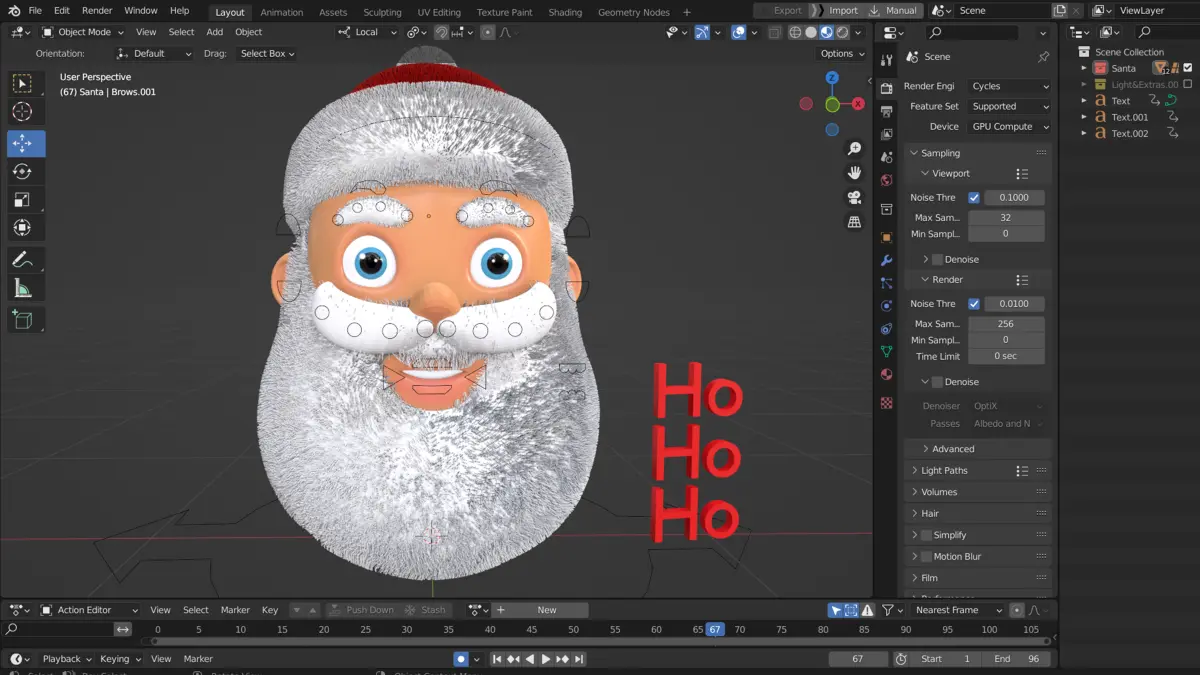Click the timeline playhead marker 67
The image size is (1200, 675).
714,629
